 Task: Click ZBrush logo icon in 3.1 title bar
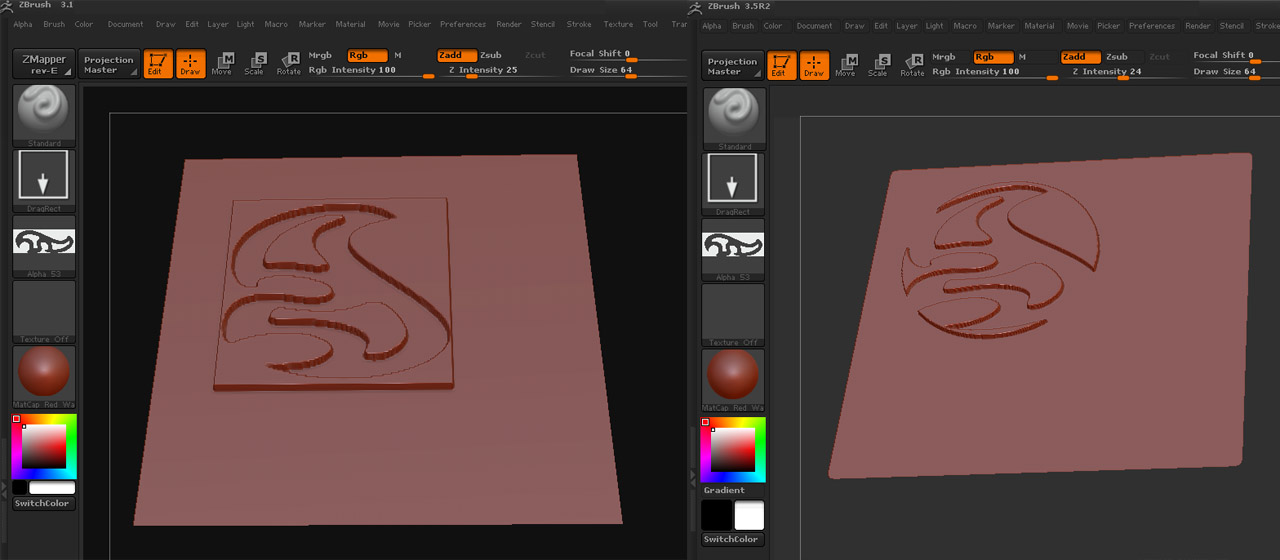(x=5, y=5)
